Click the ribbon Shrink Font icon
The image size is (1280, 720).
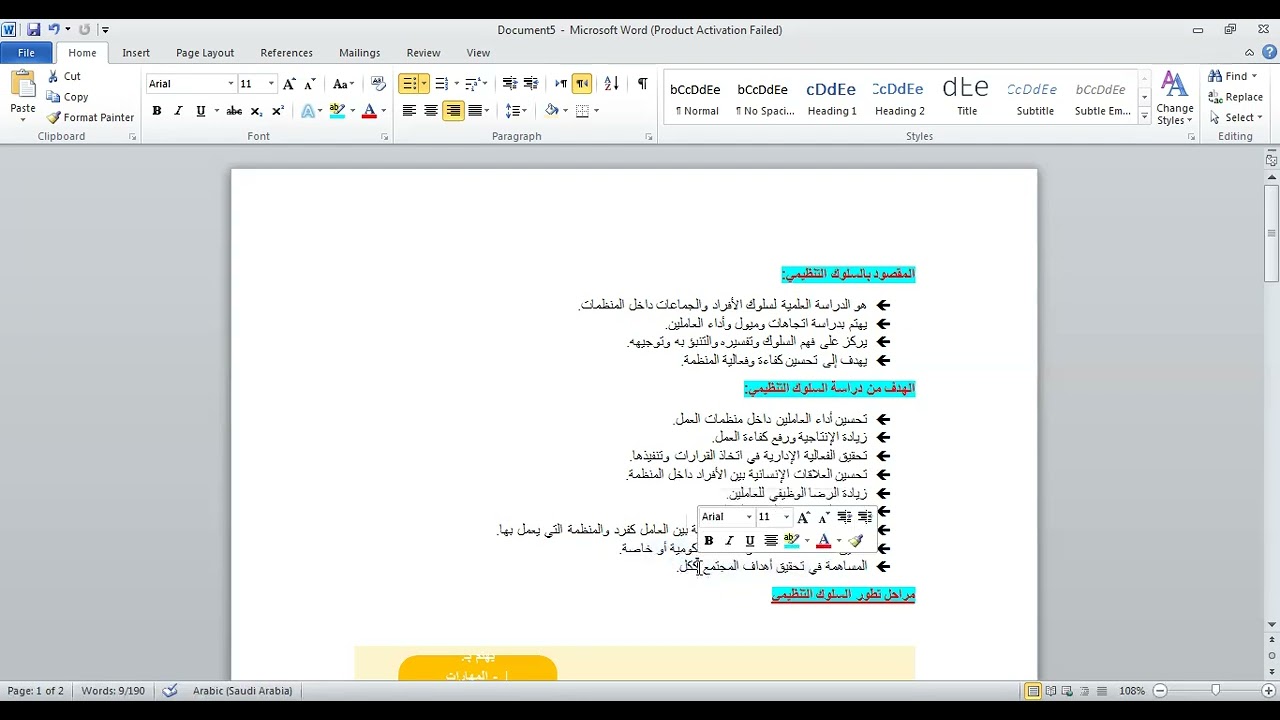(x=310, y=84)
